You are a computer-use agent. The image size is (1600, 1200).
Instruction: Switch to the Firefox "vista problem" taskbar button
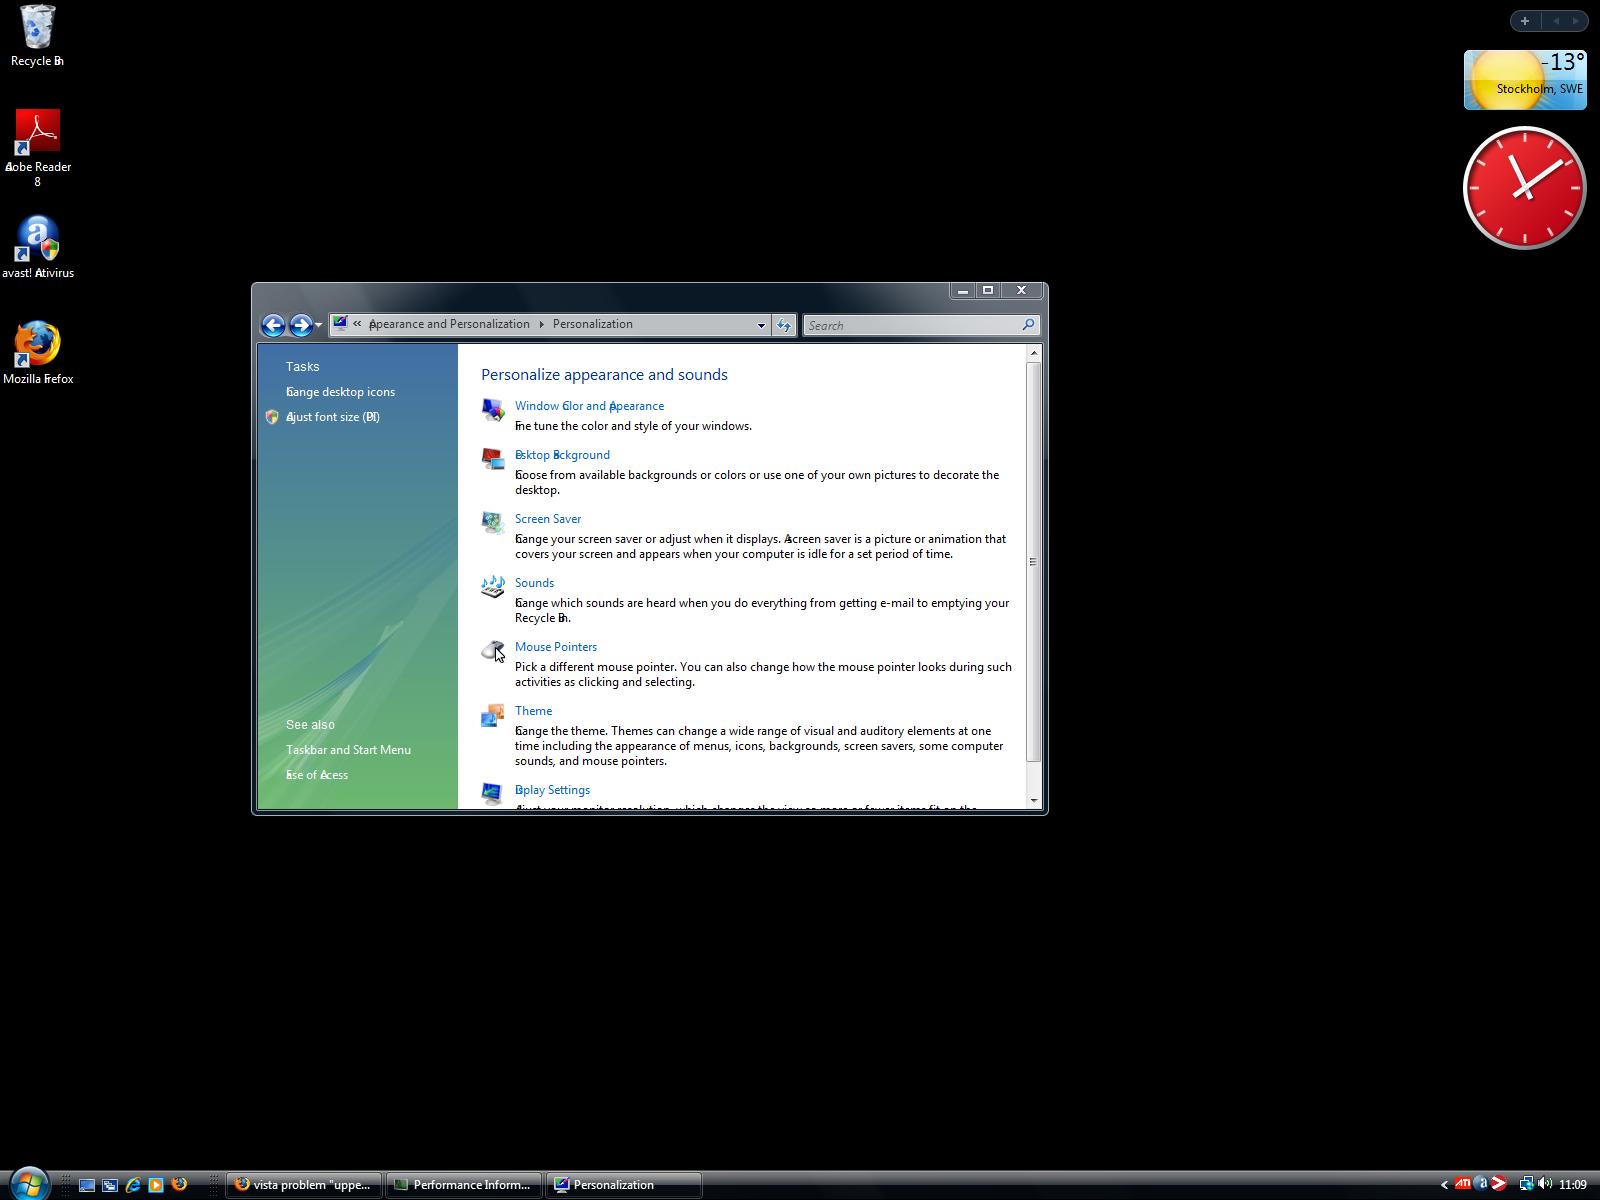point(304,1185)
